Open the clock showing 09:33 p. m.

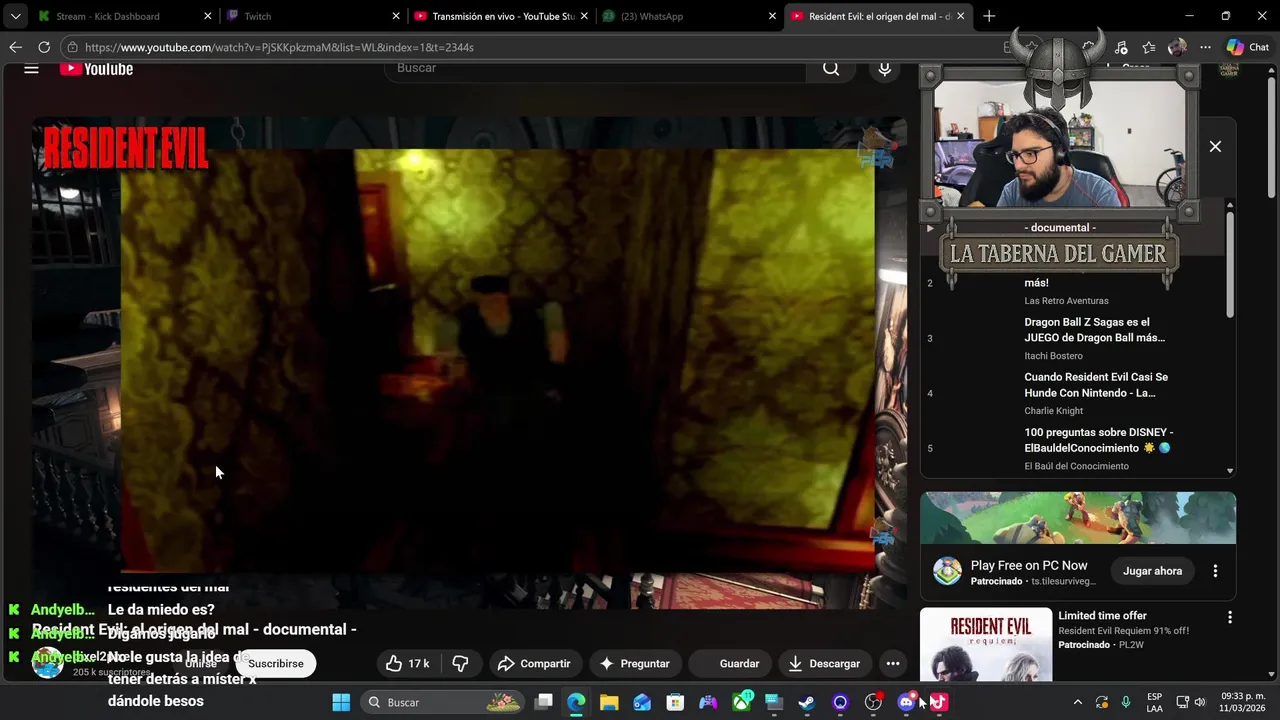coord(1243,702)
